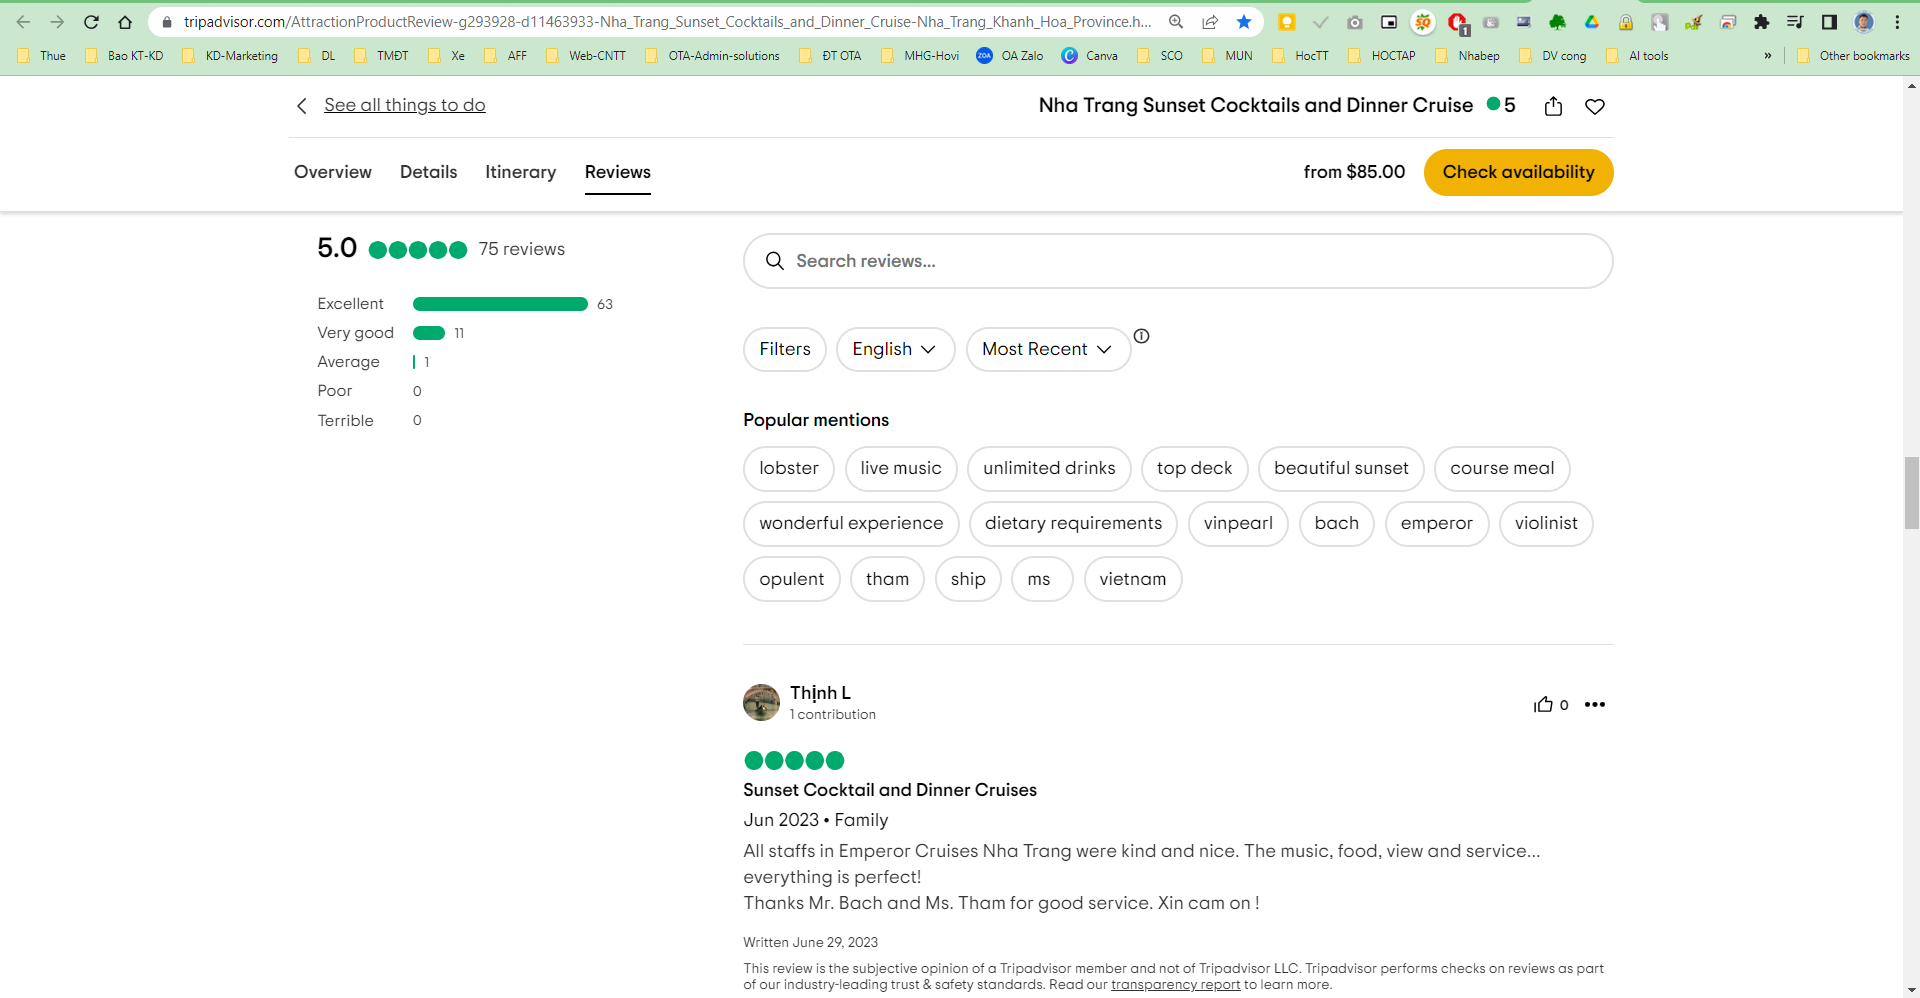Open the transparency report link
The width and height of the screenshot is (1920, 998).
point(1175,984)
